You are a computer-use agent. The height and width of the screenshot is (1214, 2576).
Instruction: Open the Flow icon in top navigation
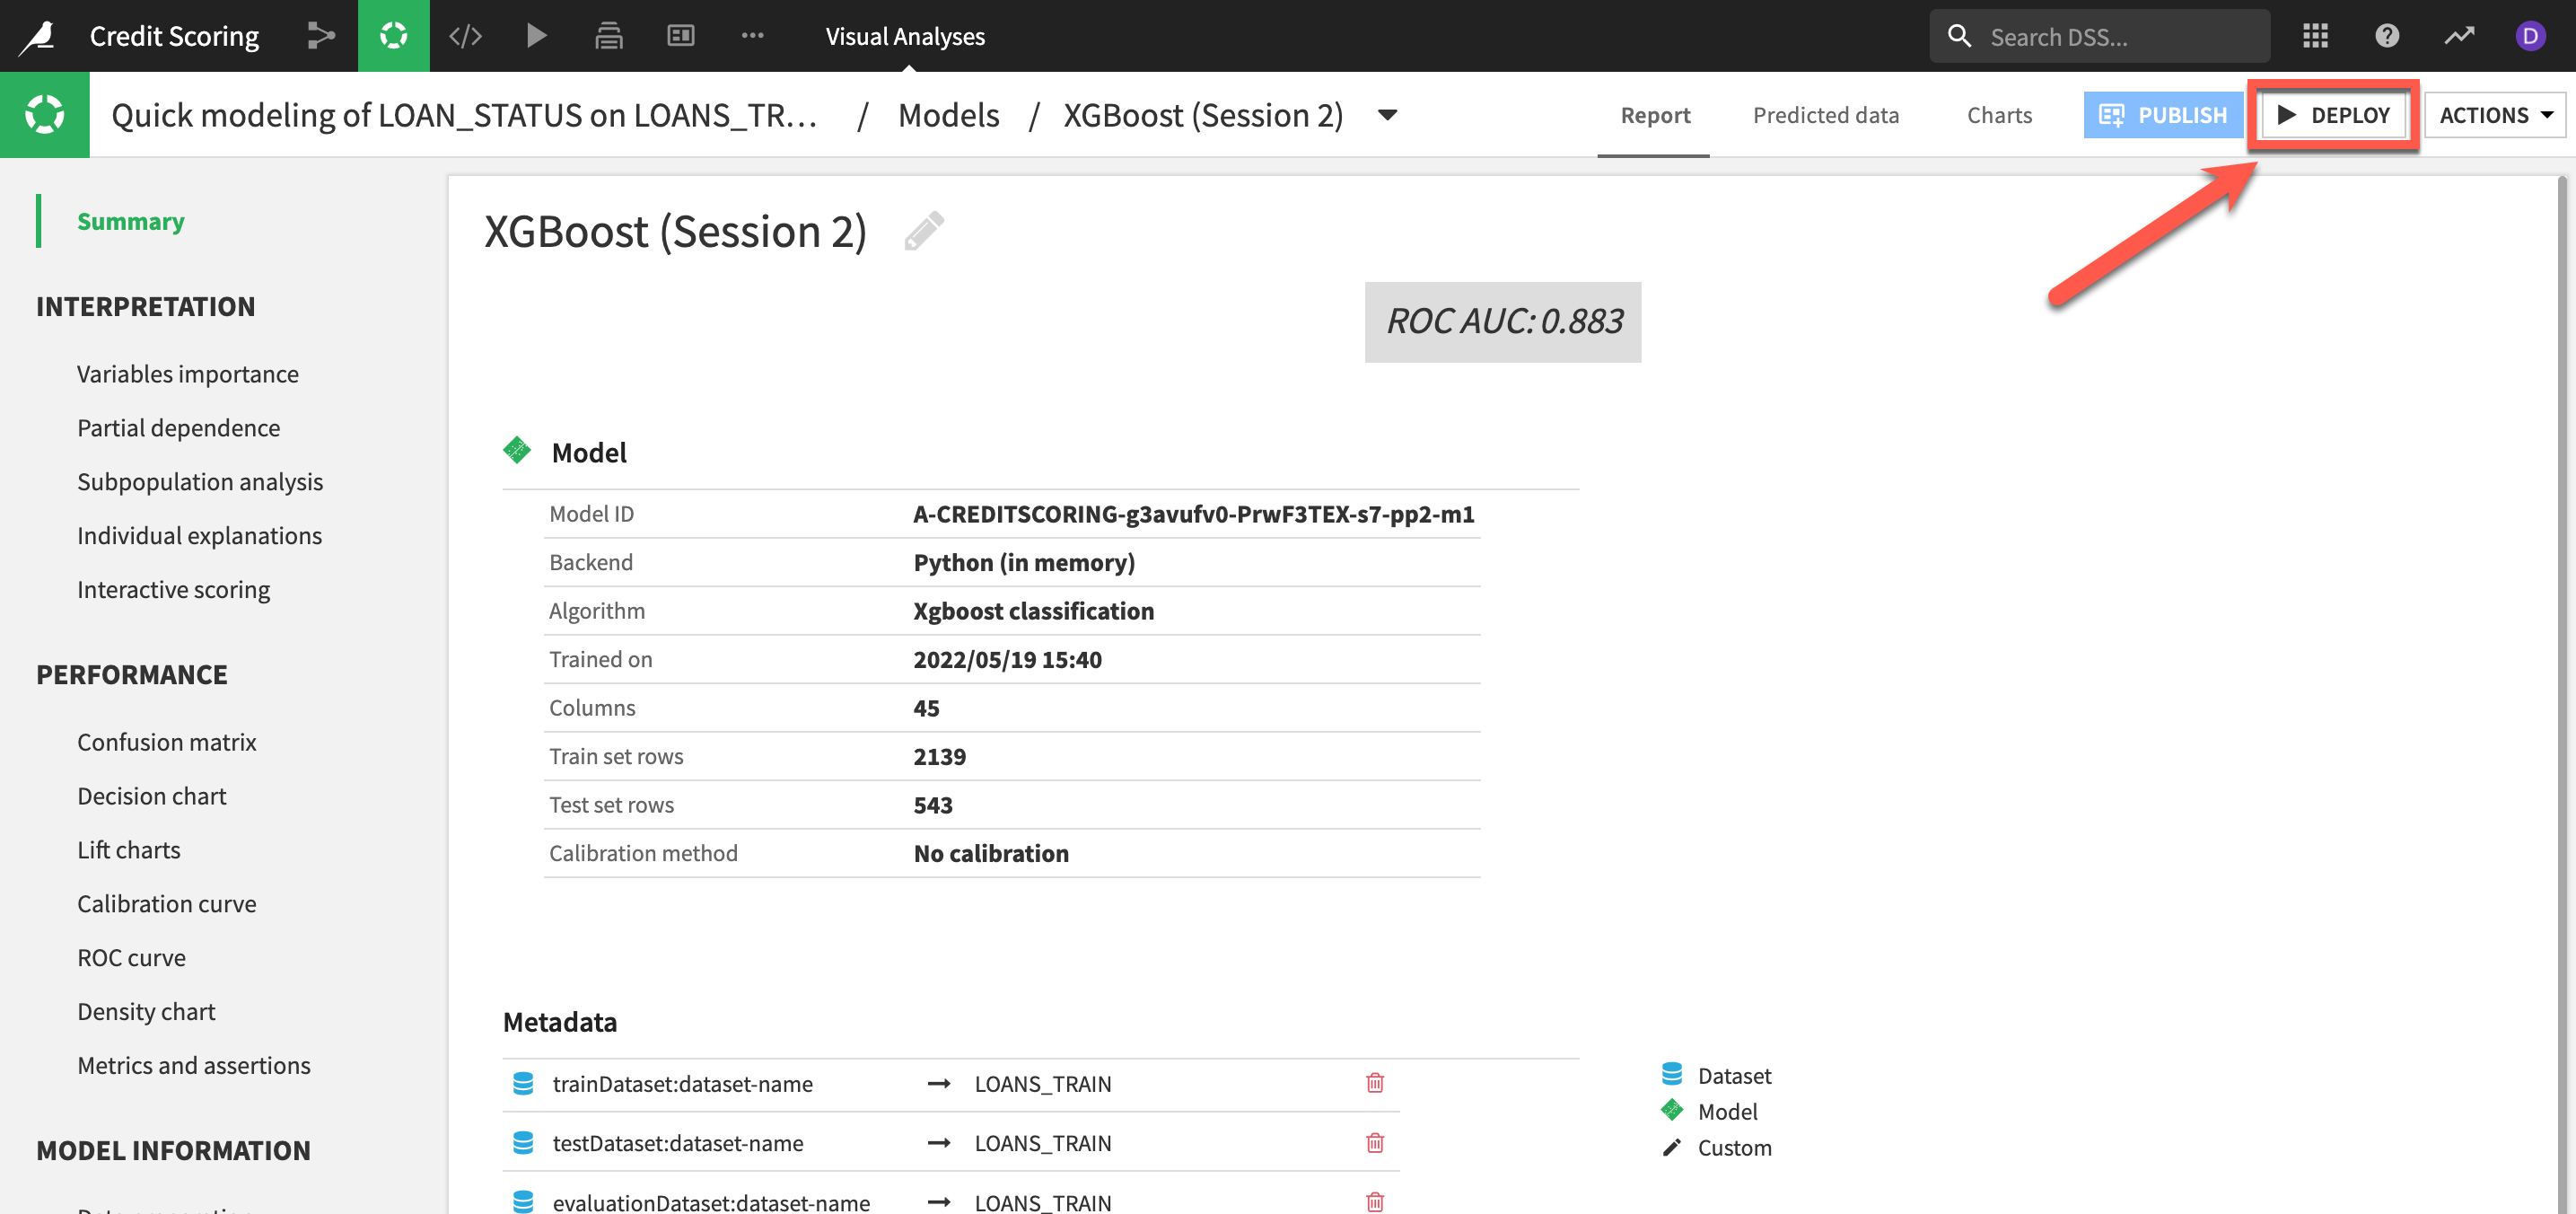point(320,36)
